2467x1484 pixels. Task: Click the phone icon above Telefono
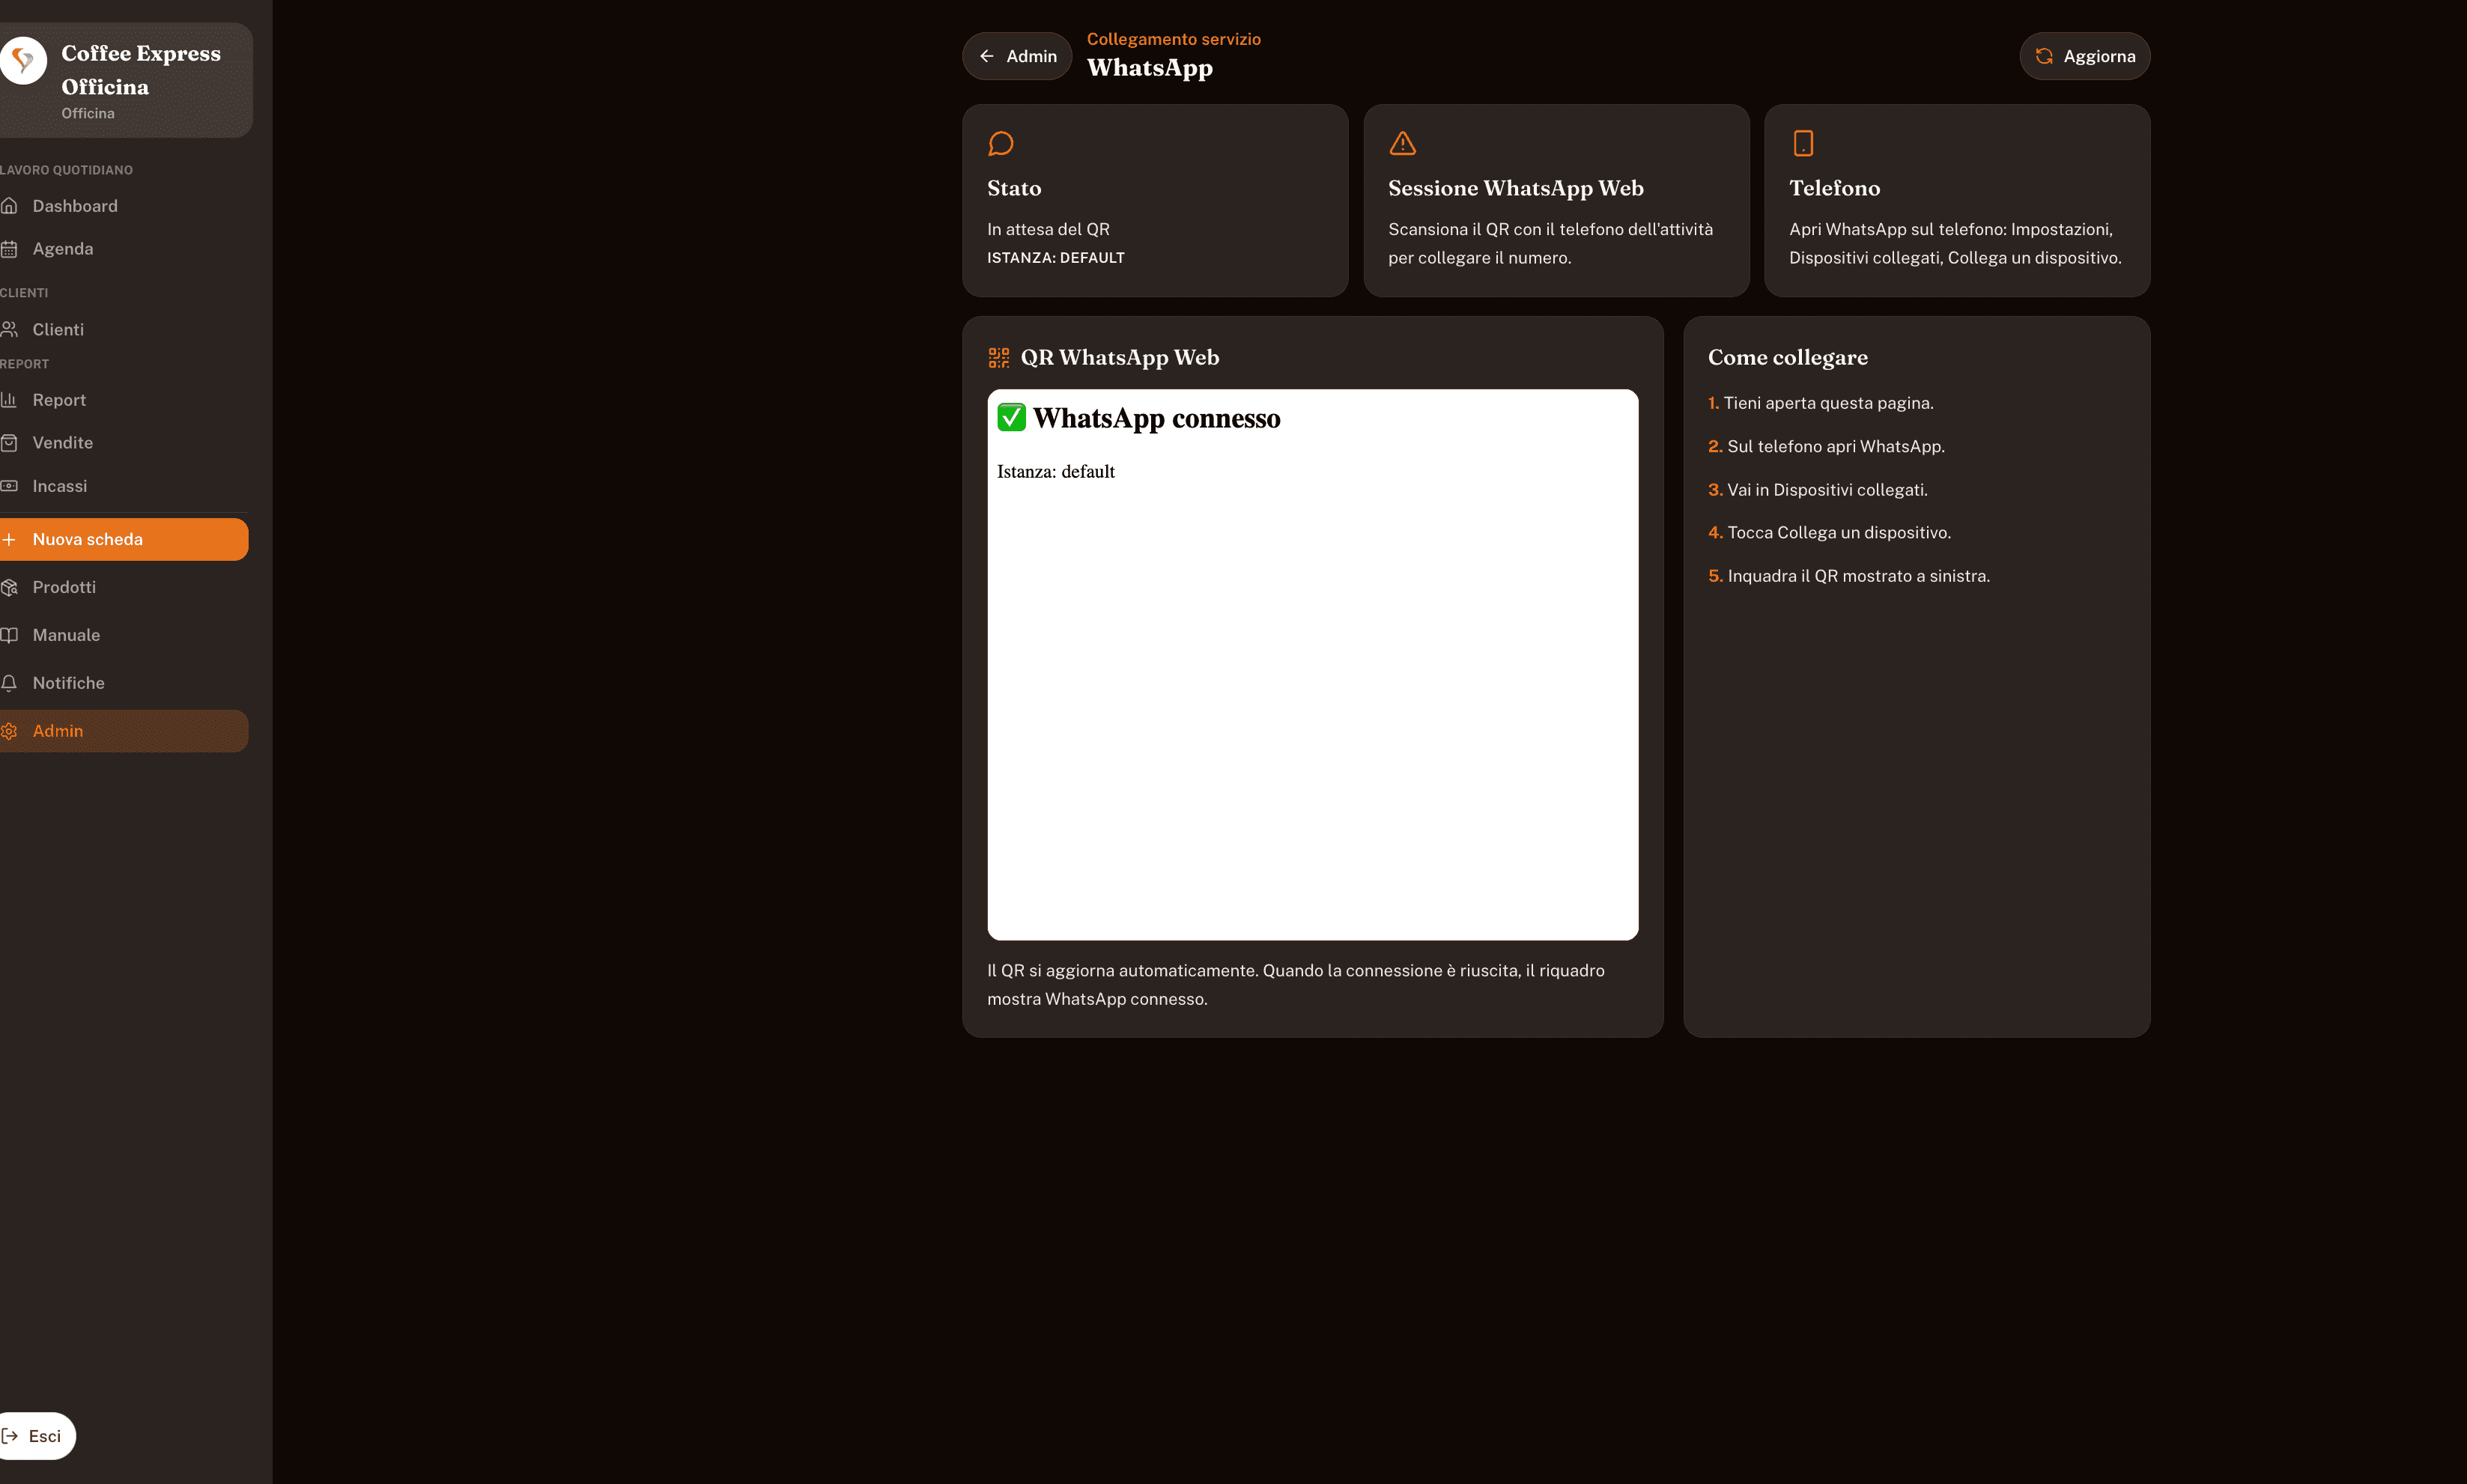tap(1803, 143)
